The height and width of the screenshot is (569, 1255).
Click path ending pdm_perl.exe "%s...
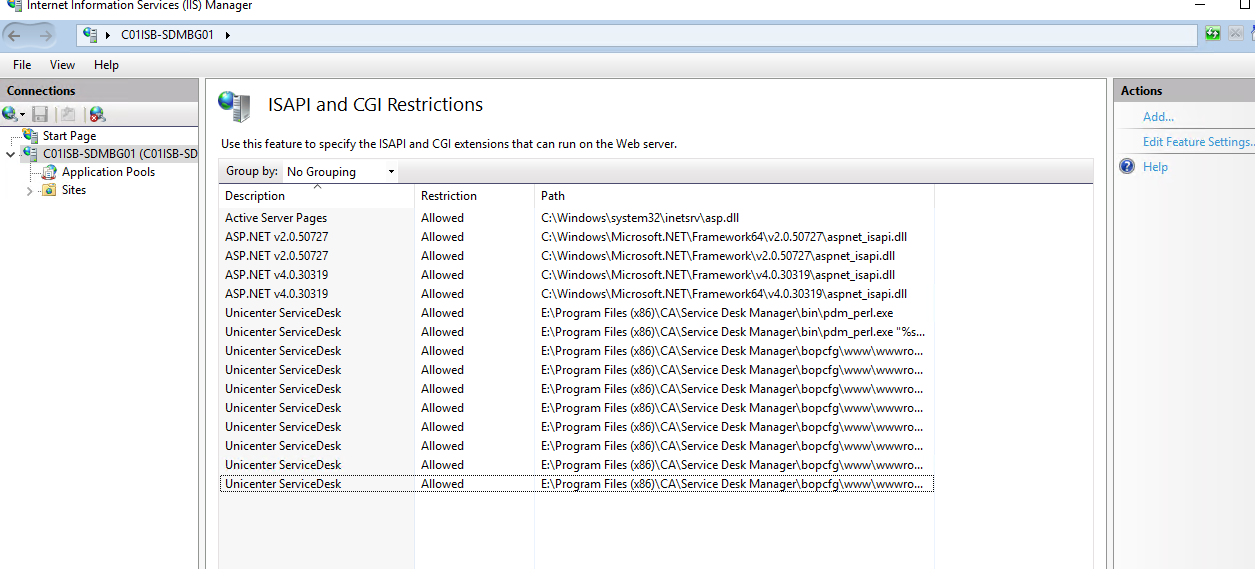[733, 332]
